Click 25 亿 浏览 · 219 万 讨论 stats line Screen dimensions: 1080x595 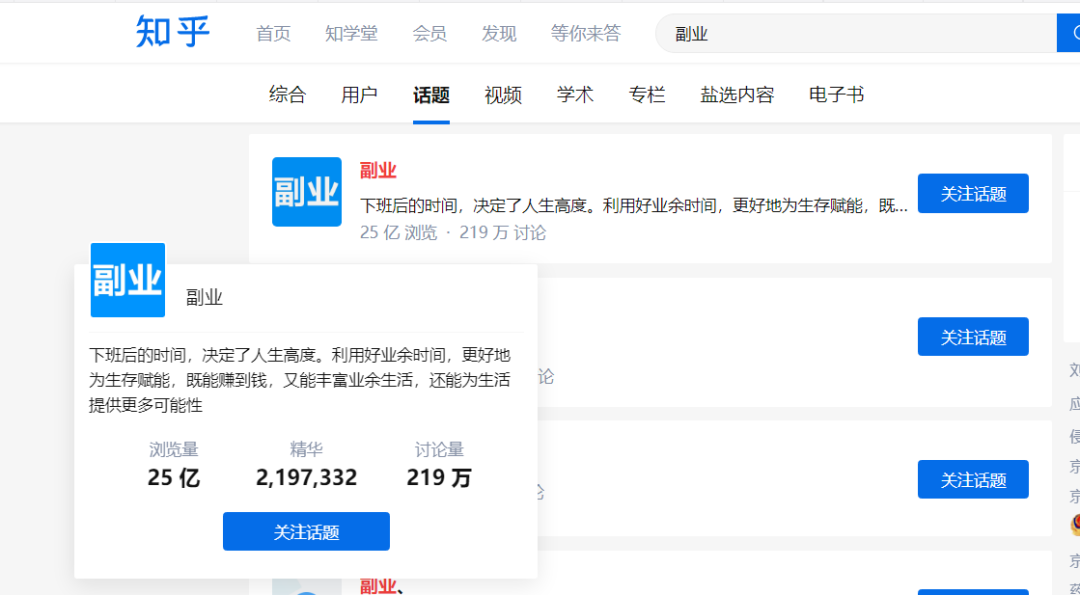[453, 233]
